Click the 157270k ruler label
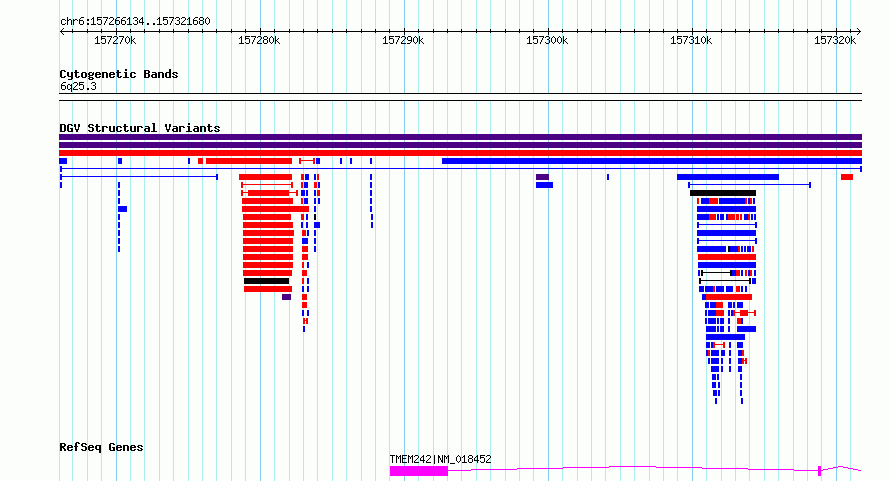This screenshot has height=481, width=890. (x=115, y=40)
